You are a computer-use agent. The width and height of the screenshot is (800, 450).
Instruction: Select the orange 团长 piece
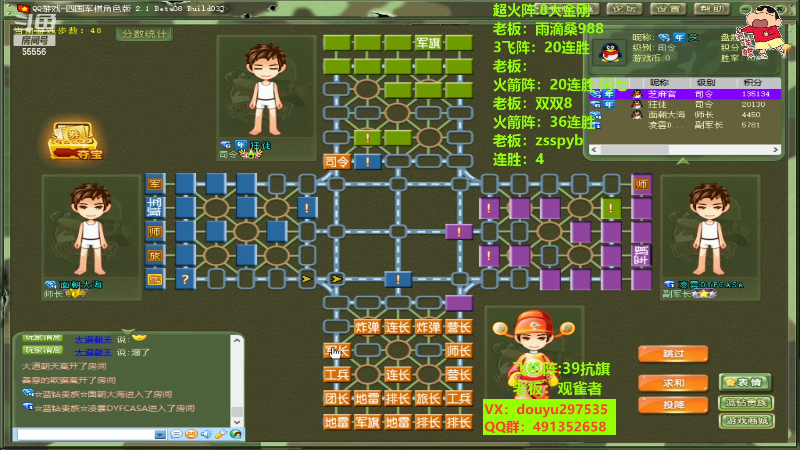coord(337,398)
